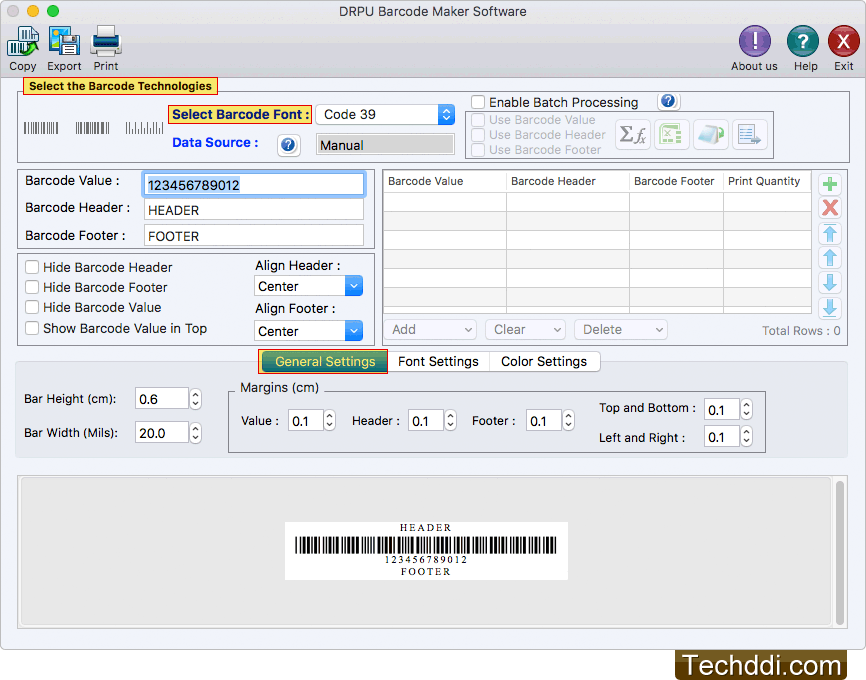Open the Clear dropdown below table
Viewport: 866px width, 680px height.
[x=526, y=330]
